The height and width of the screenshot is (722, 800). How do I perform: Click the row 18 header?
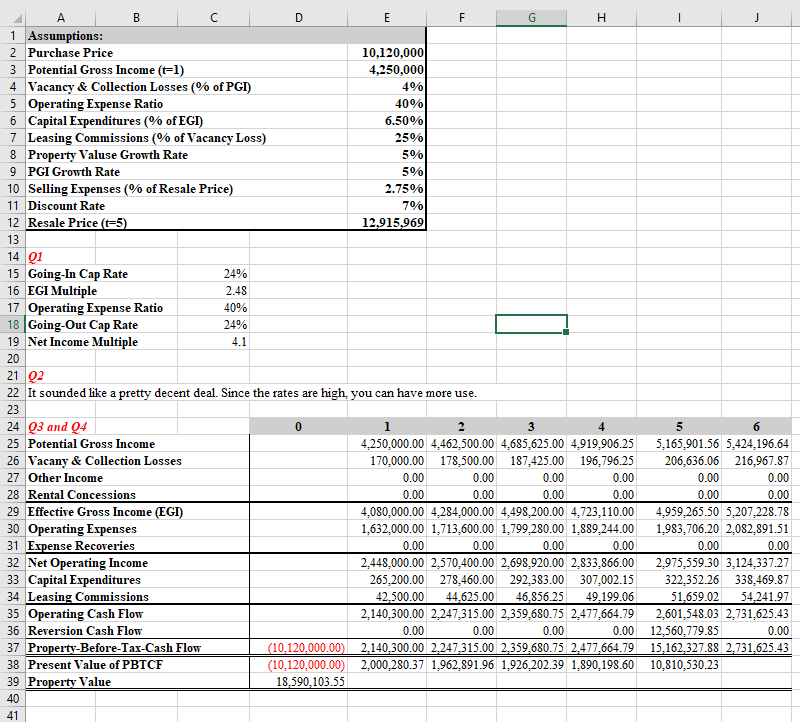tap(12, 324)
